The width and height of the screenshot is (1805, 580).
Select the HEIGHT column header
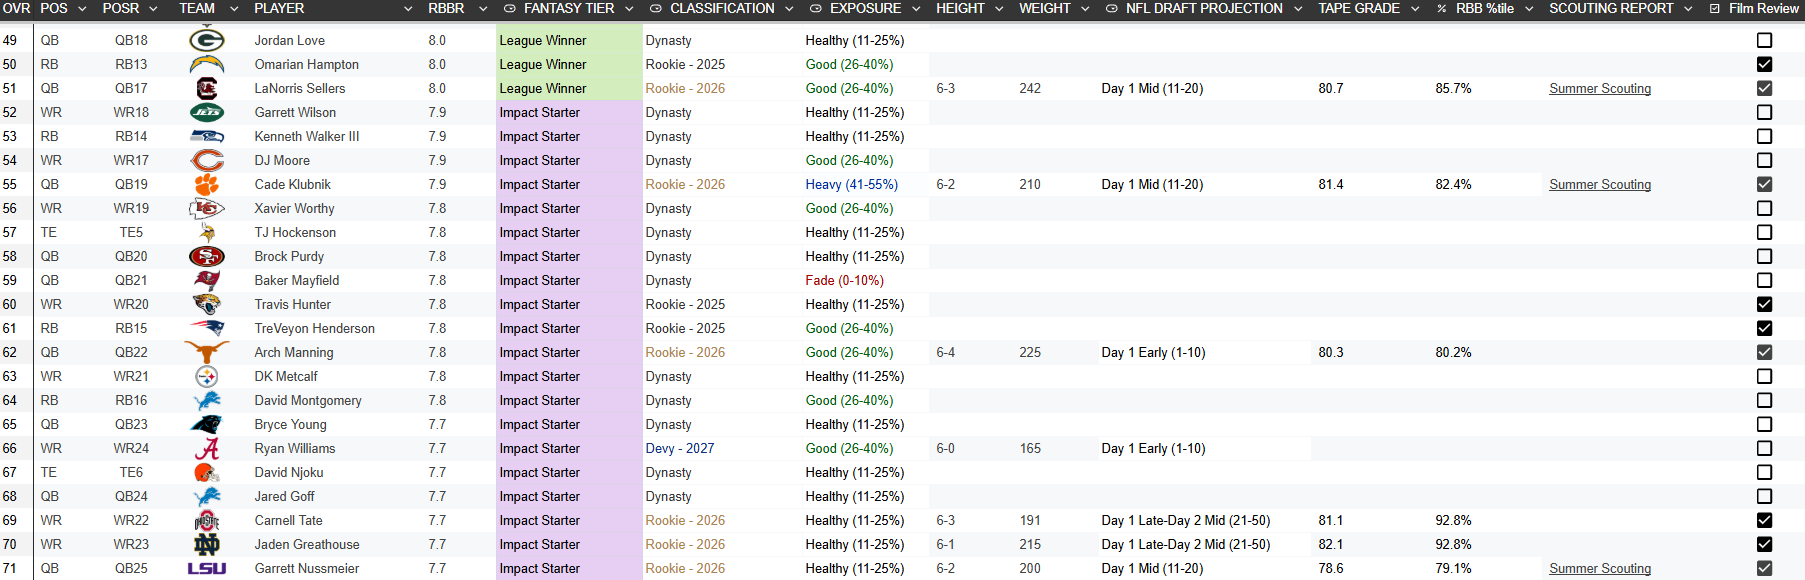pos(960,8)
